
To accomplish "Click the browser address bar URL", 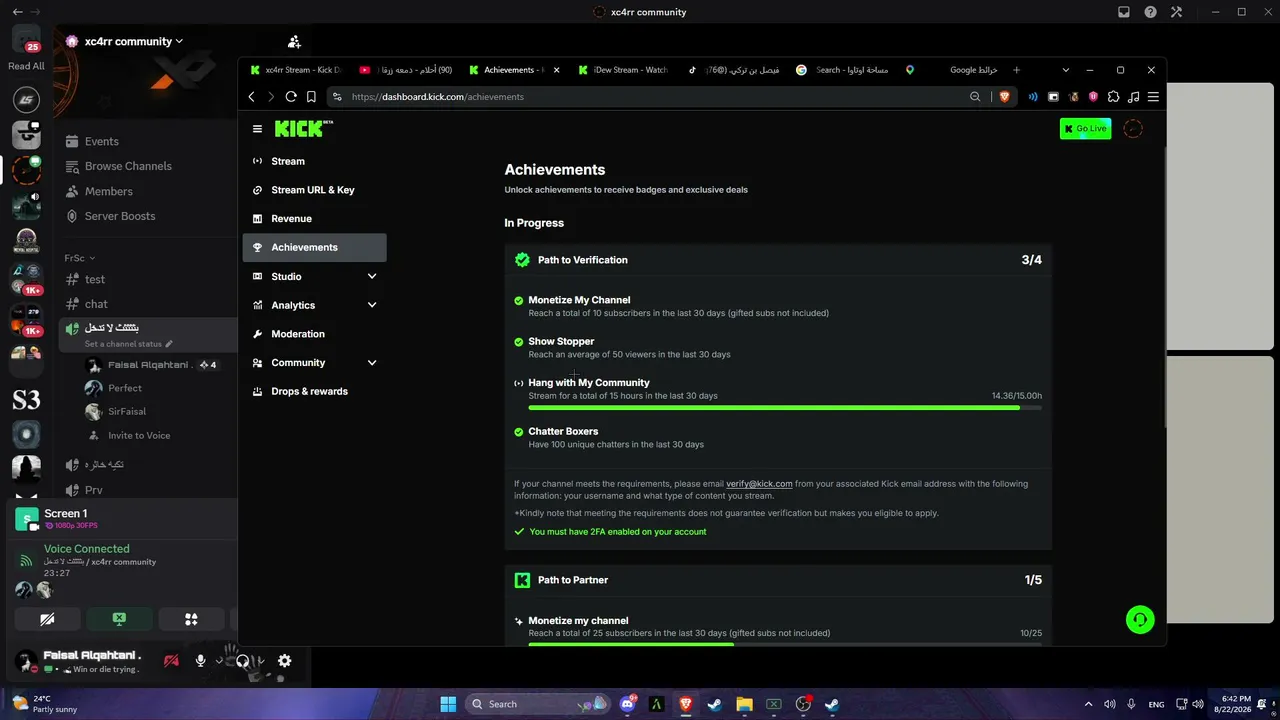I will [438, 97].
